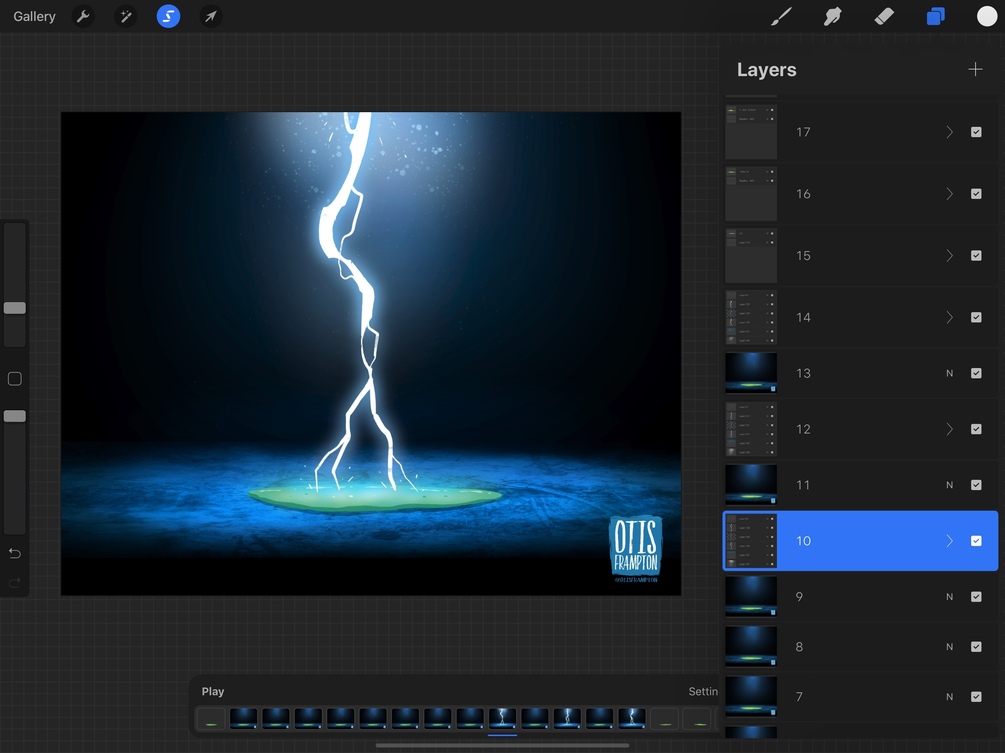
Task: Expand layer group 14 chevron
Action: coord(949,317)
